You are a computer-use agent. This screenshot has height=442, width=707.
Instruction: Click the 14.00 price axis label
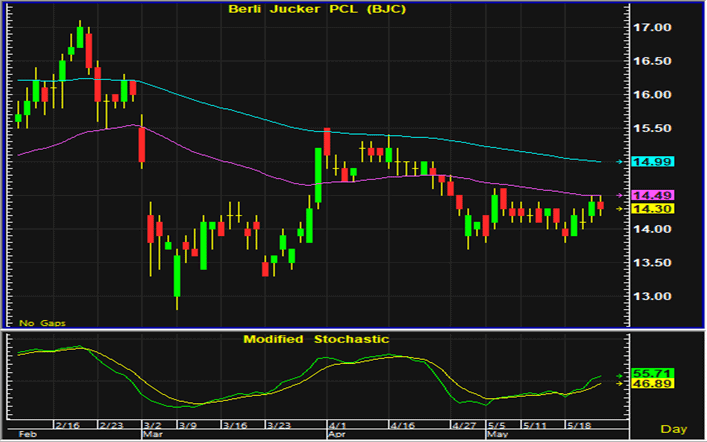point(652,229)
